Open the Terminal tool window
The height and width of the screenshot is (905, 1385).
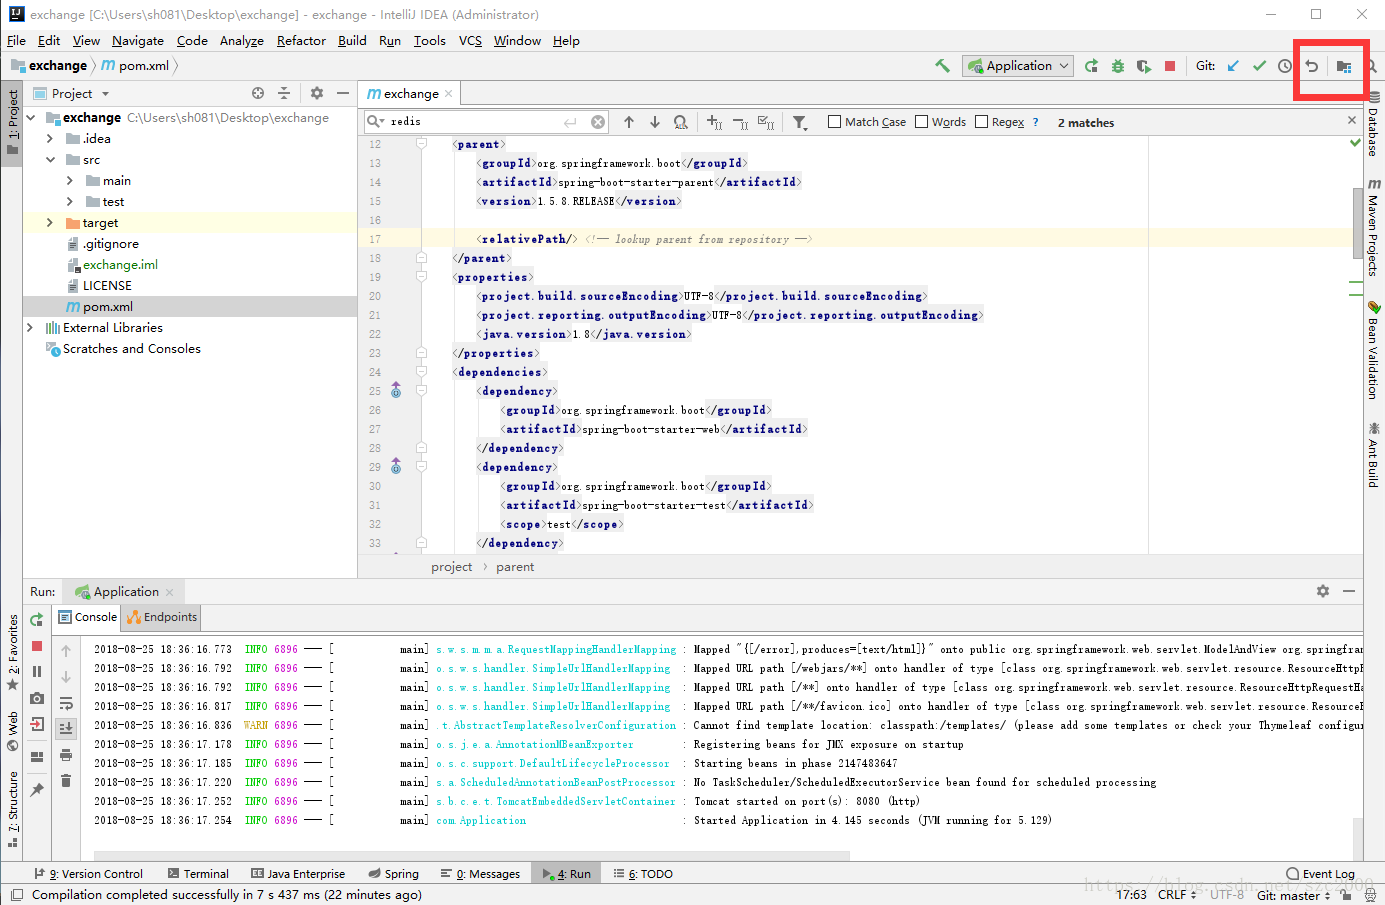point(198,874)
